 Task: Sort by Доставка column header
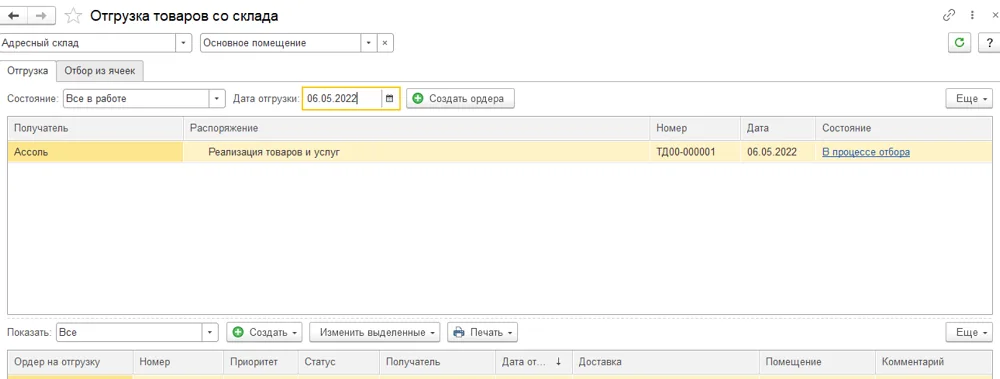point(666,362)
